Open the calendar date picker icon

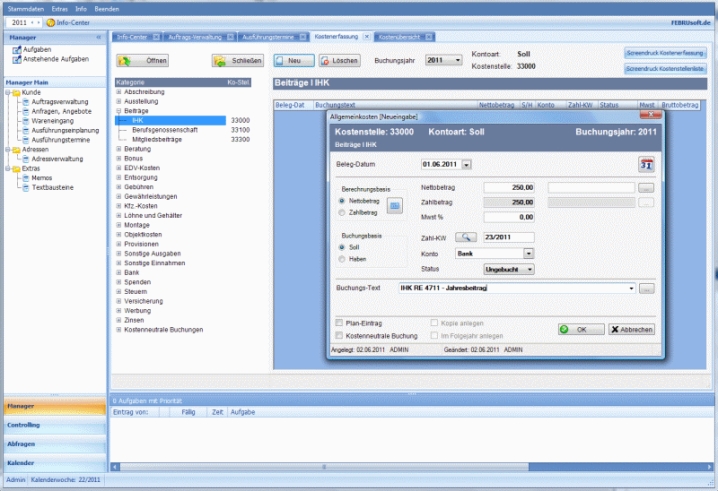645,165
